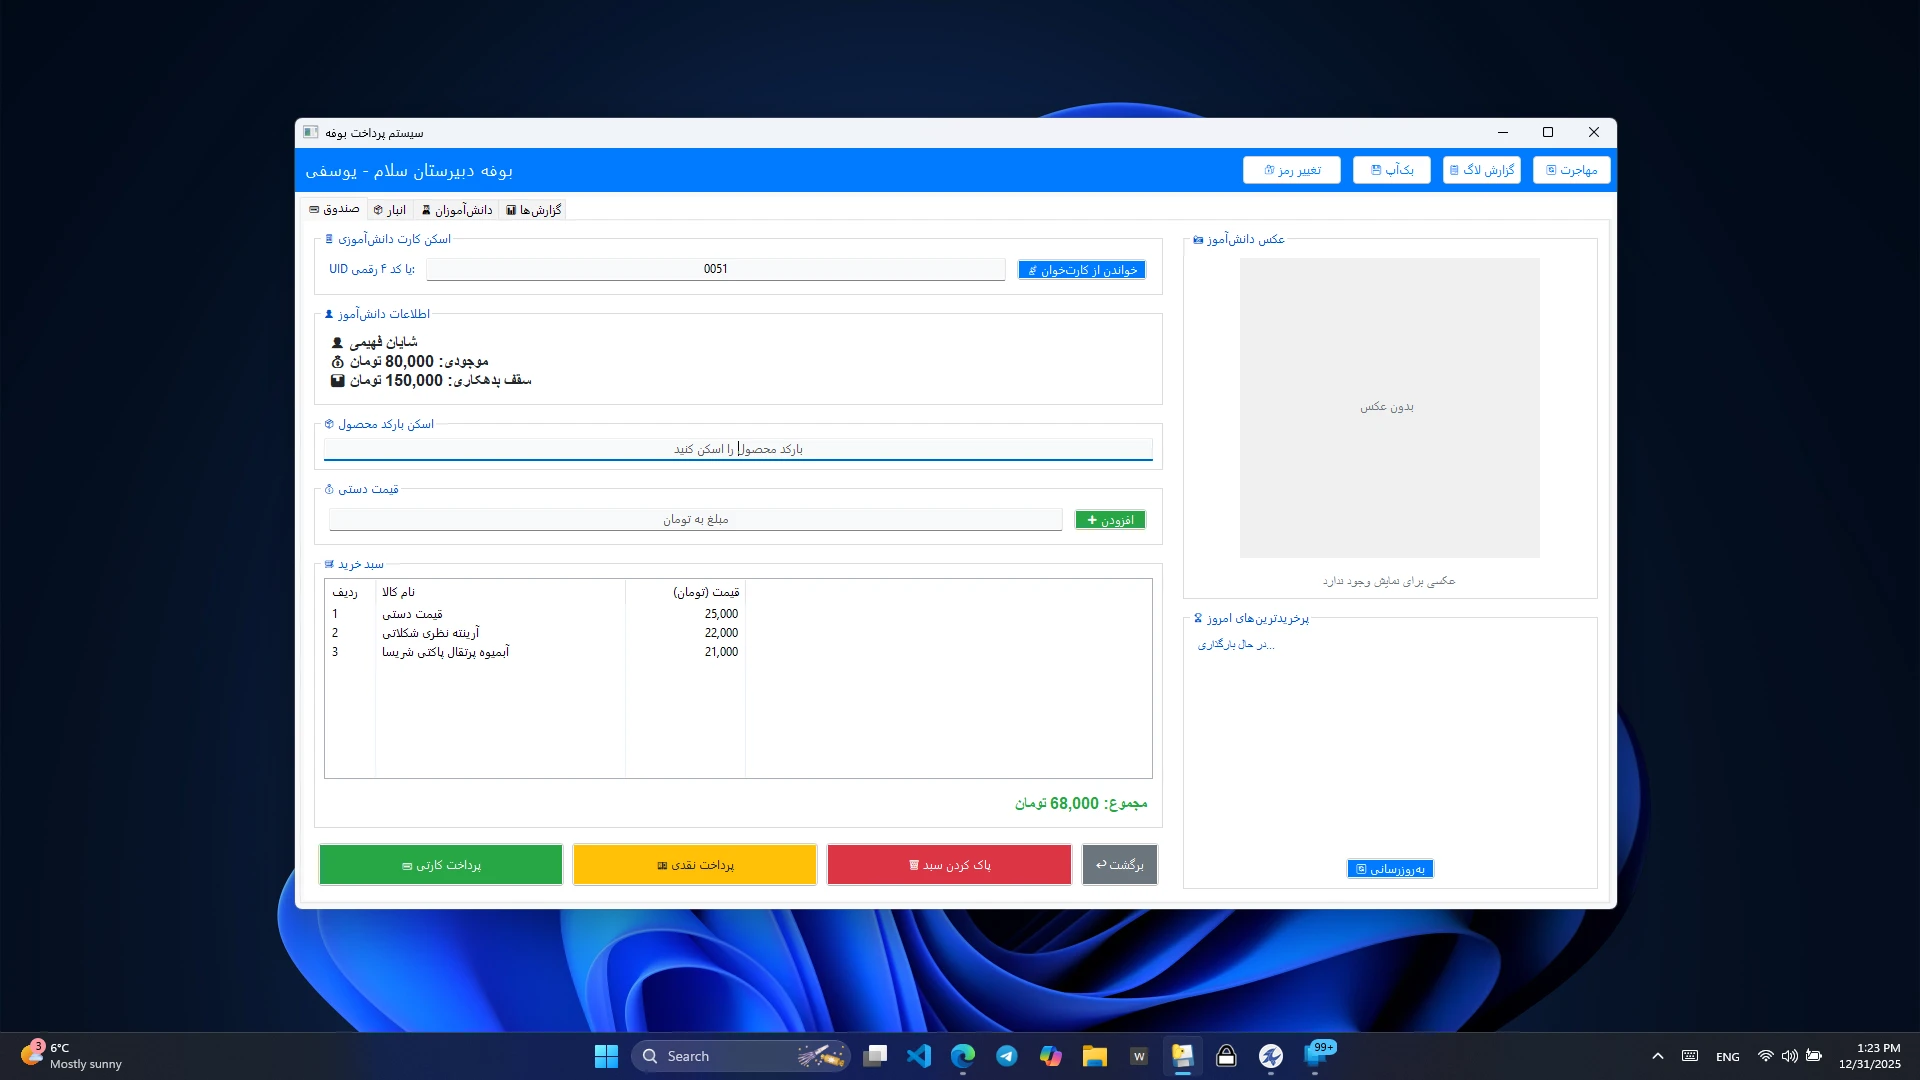Open the گزارش لاگ log report
Viewport: 1920px width, 1080px height.
1481,170
